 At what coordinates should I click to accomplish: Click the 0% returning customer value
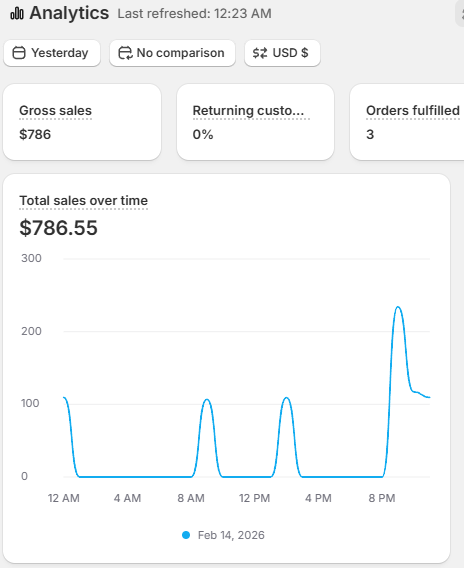point(203,134)
